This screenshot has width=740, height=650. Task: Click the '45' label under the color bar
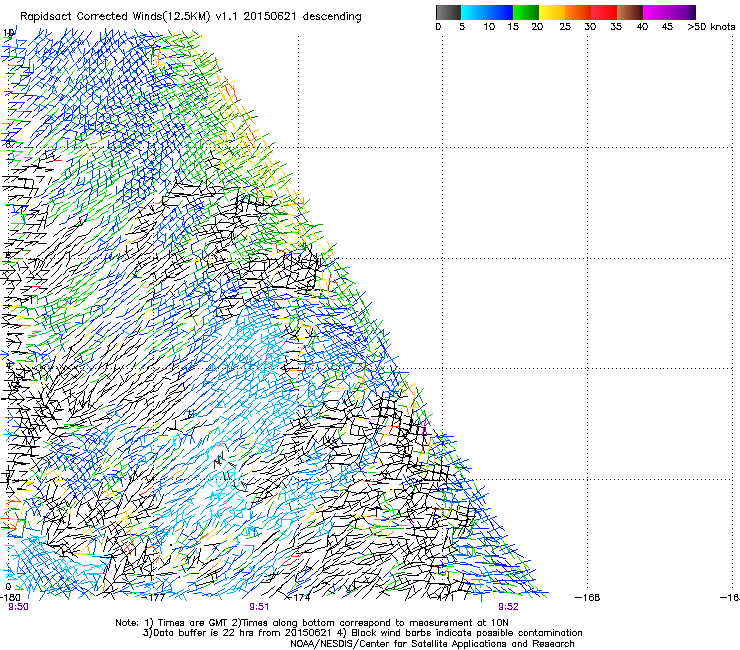pyautogui.click(x=667, y=27)
